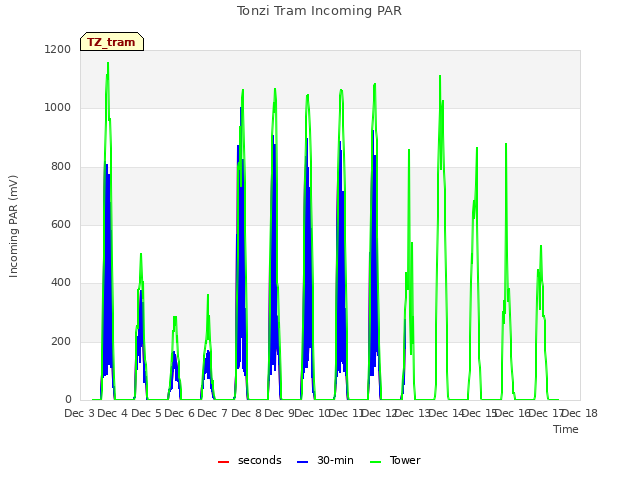The height and width of the screenshot is (480, 640).
Task: Click the Dec 18 x-axis date label
Action: point(580,413)
